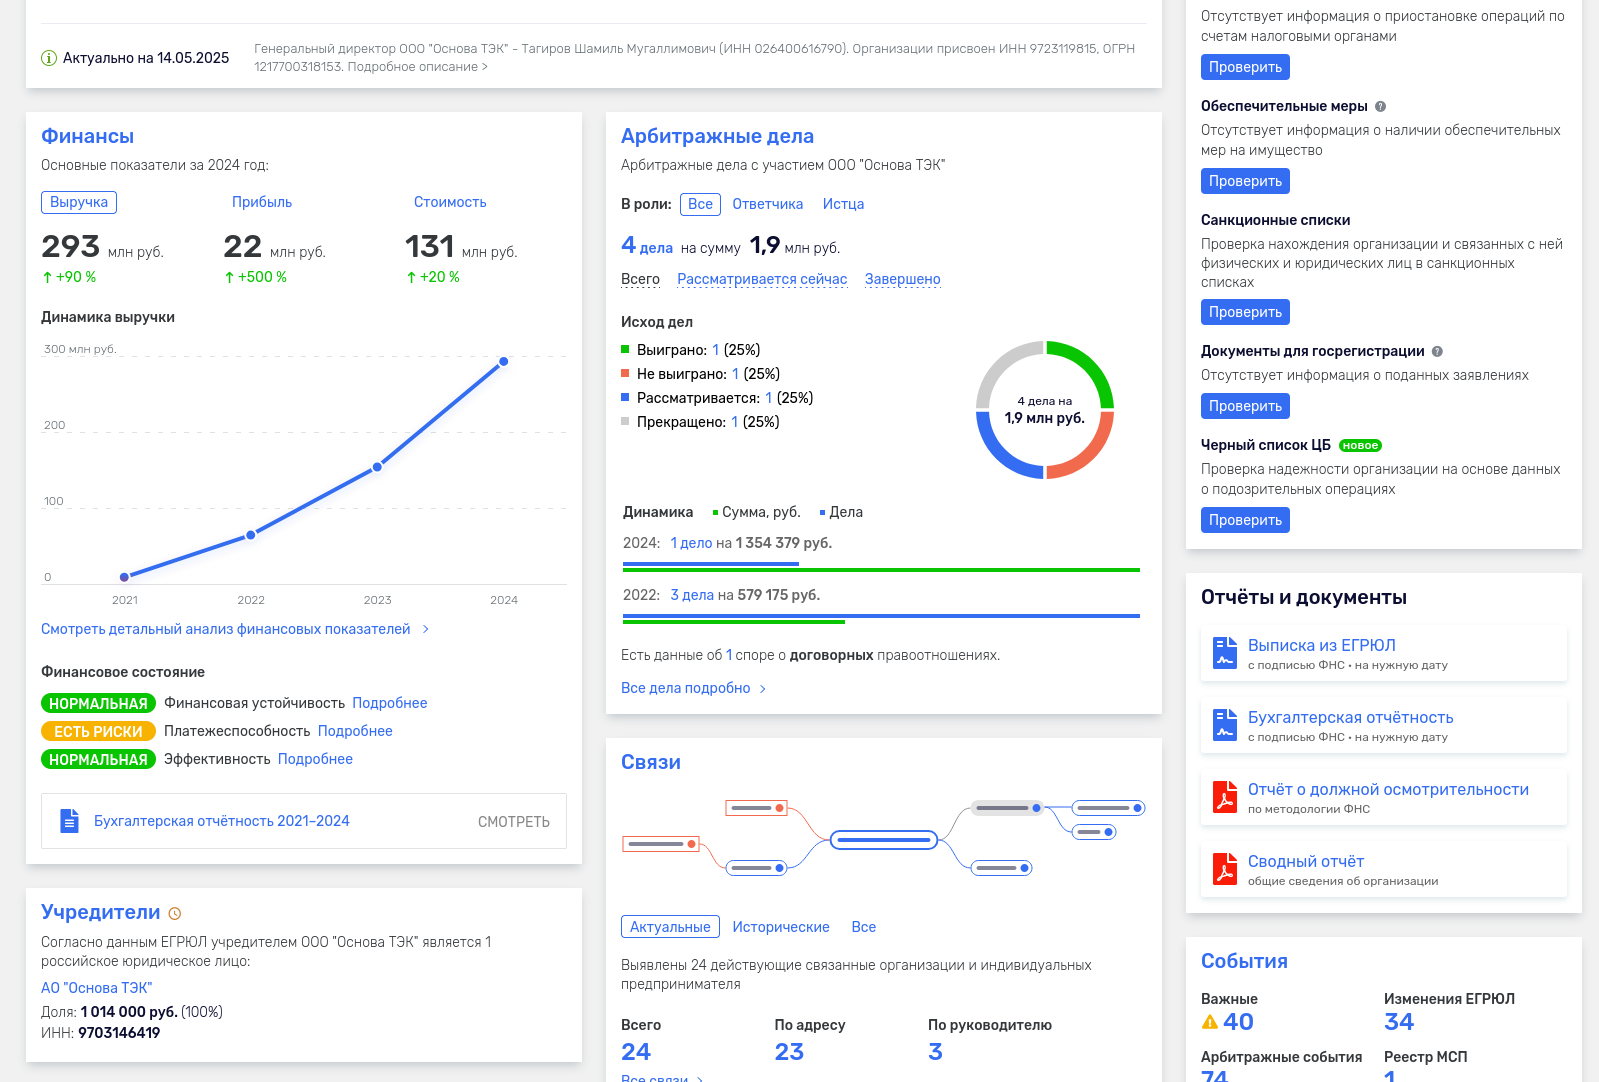Select the Выручка finance indicator
The width and height of the screenshot is (1599, 1082).
tap(79, 202)
